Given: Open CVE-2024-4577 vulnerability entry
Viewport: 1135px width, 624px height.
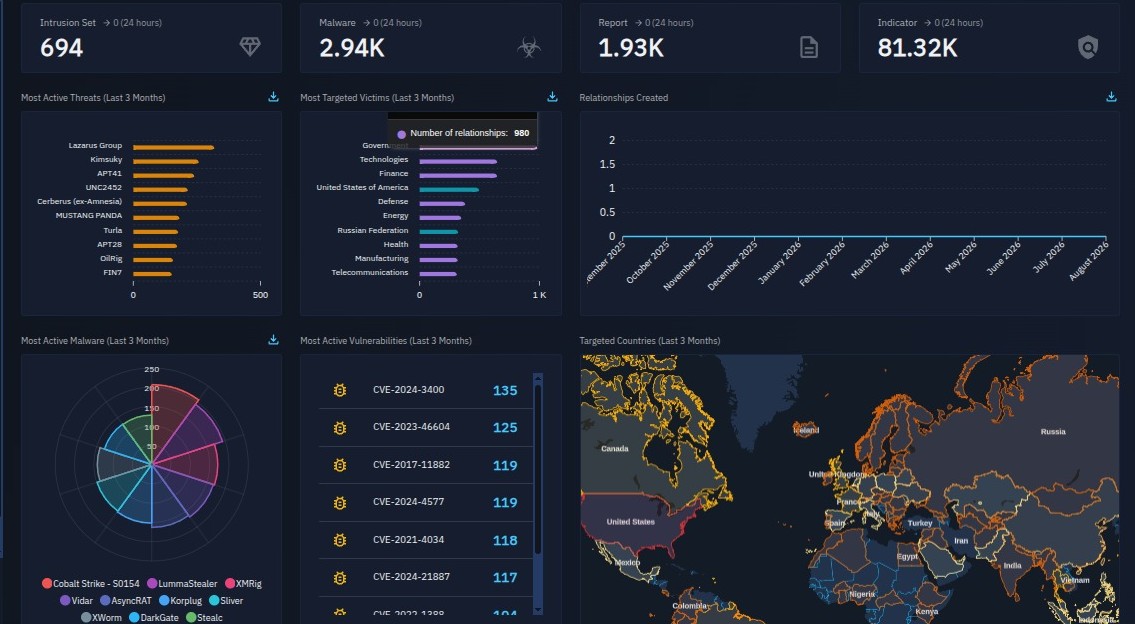Looking at the screenshot, I should 426,502.
